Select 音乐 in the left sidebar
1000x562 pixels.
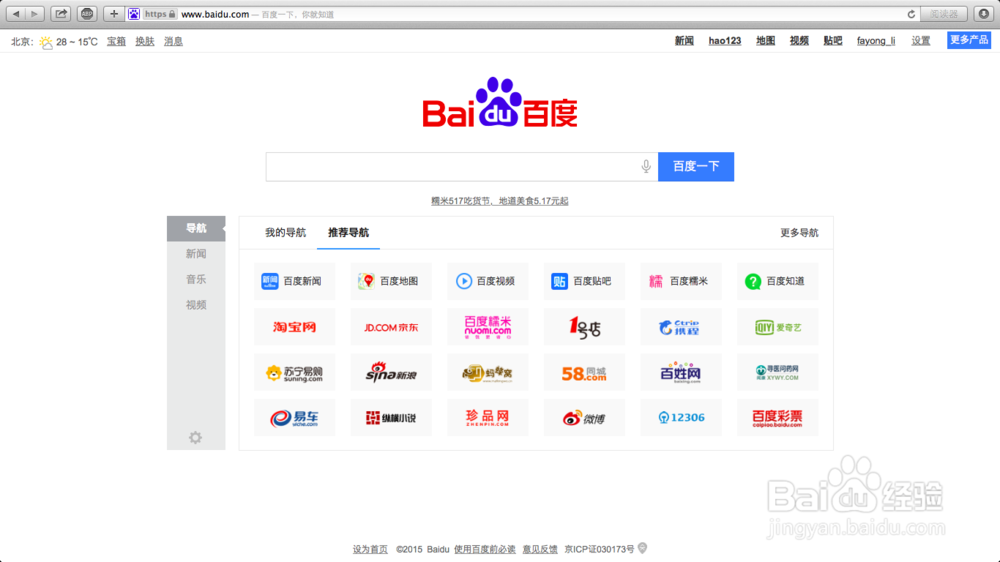196,279
